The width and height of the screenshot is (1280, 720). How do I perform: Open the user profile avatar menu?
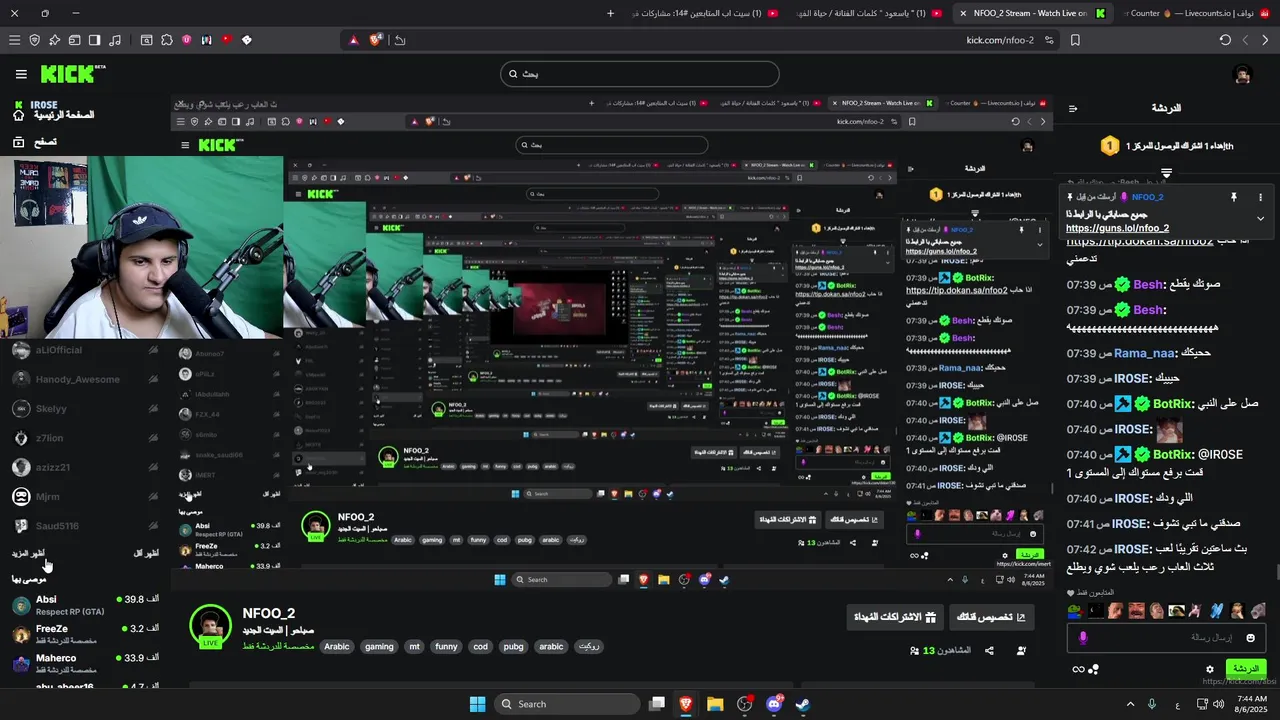1242,75
